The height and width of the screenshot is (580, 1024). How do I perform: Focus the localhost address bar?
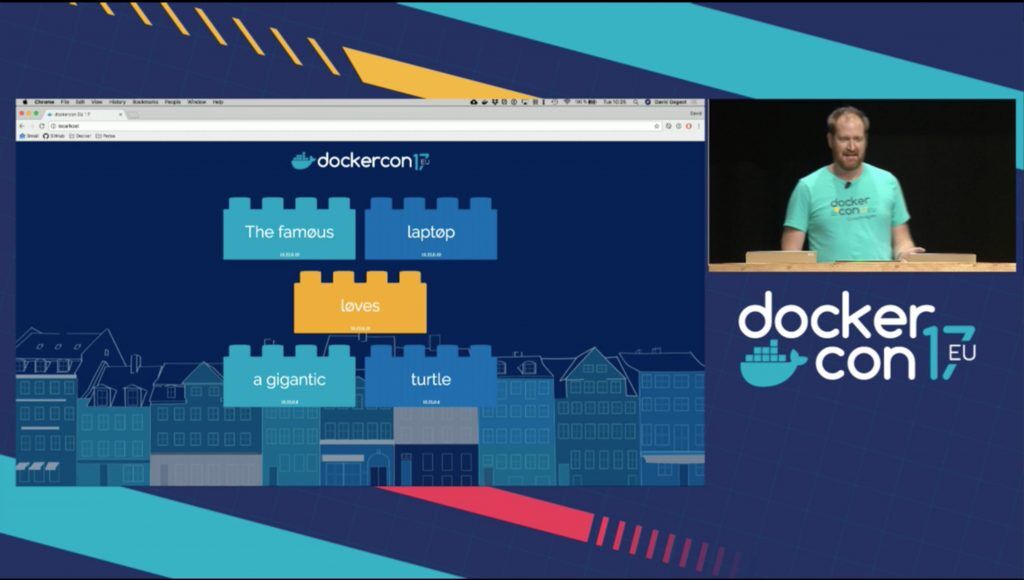tap(357, 126)
